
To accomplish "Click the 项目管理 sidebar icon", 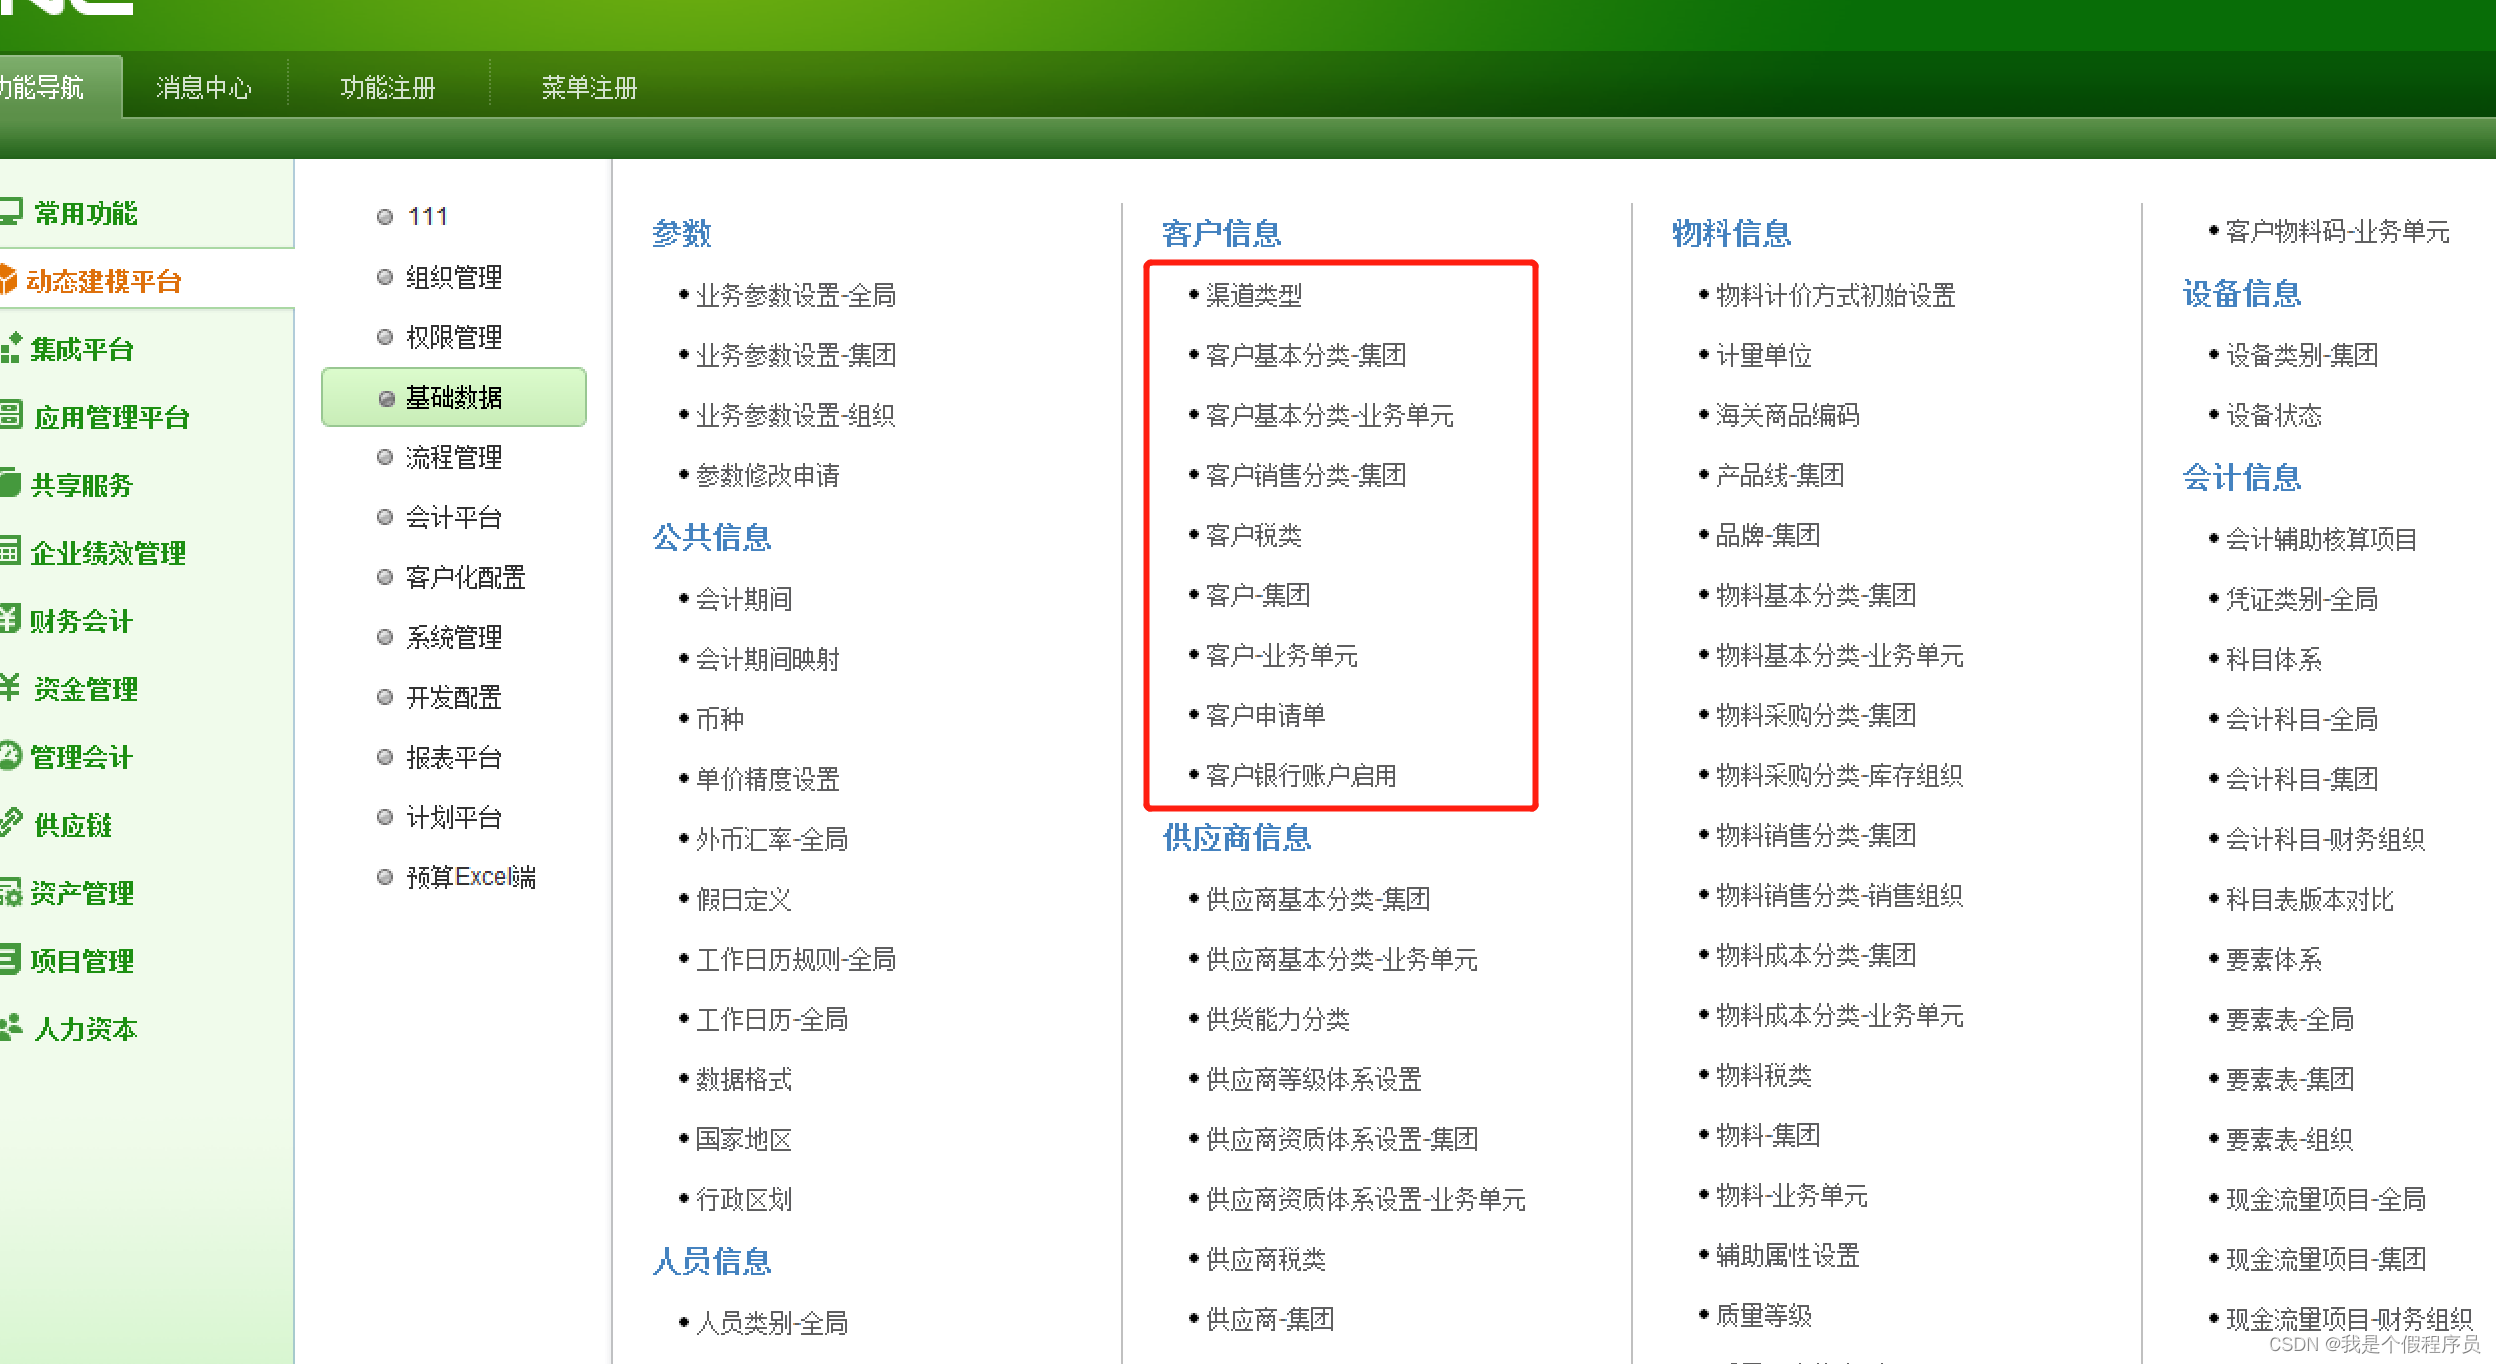I will [10, 960].
